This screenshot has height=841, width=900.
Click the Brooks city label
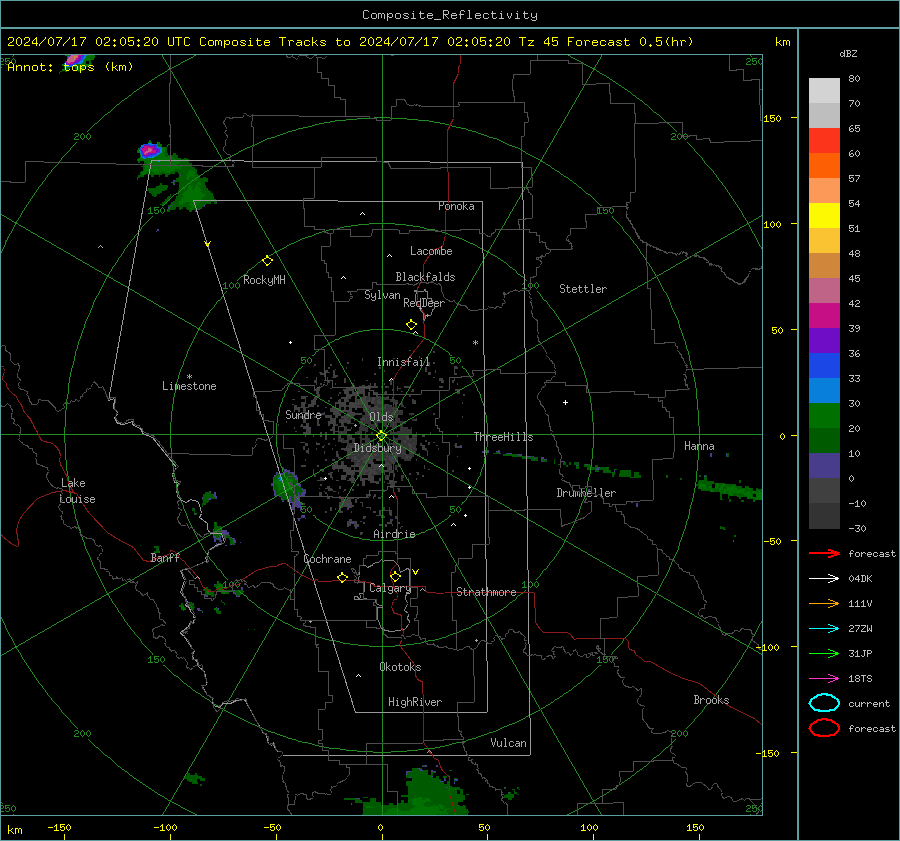click(x=711, y=700)
